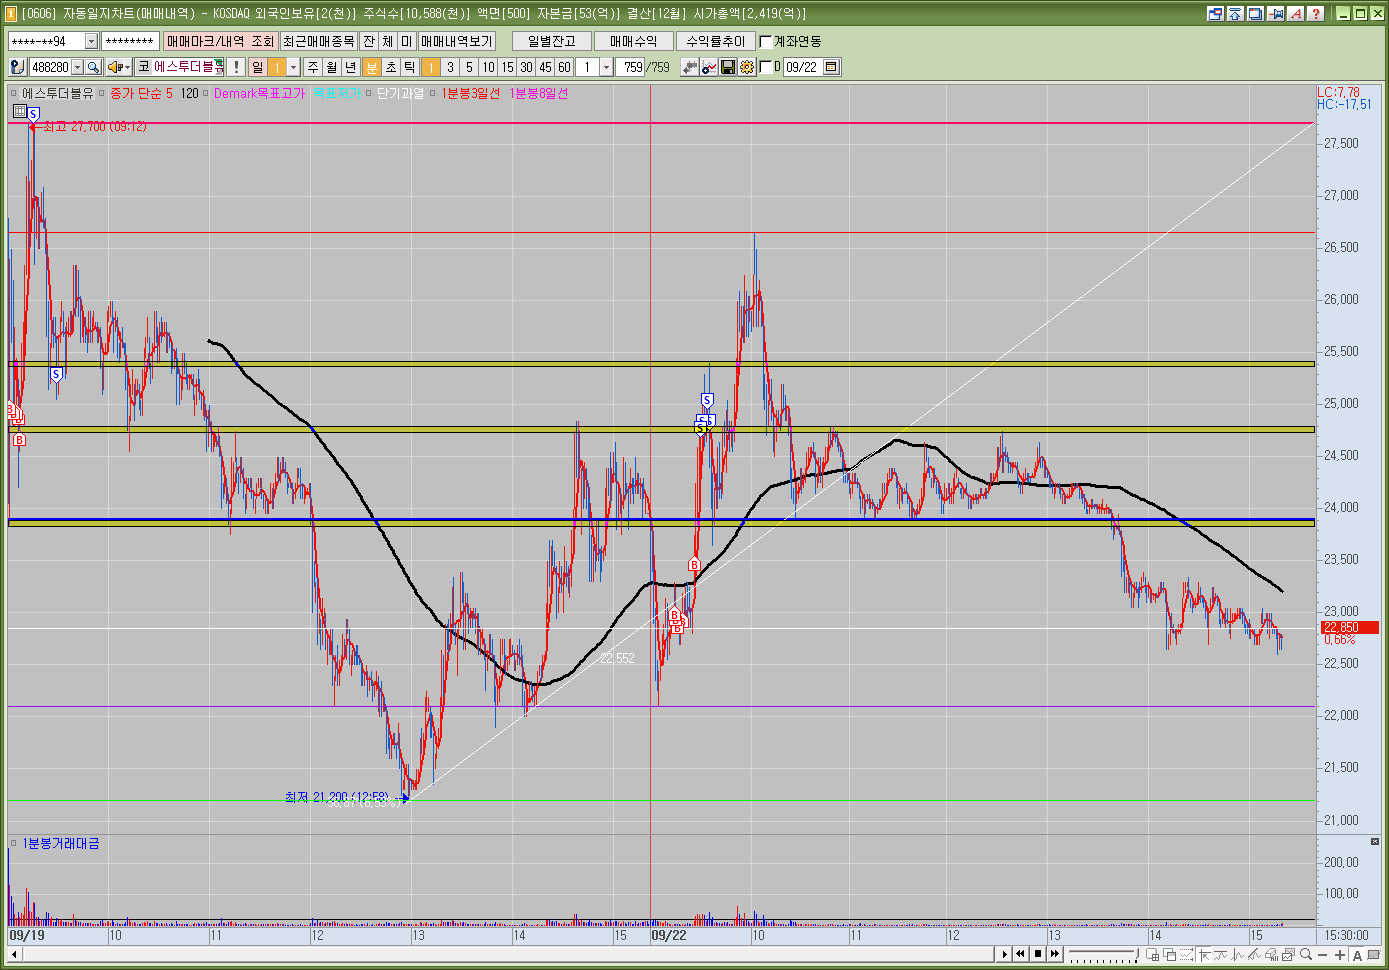Click the red letter A font icon
The width and height of the screenshot is (1389, 970).
pos(1295,13)
